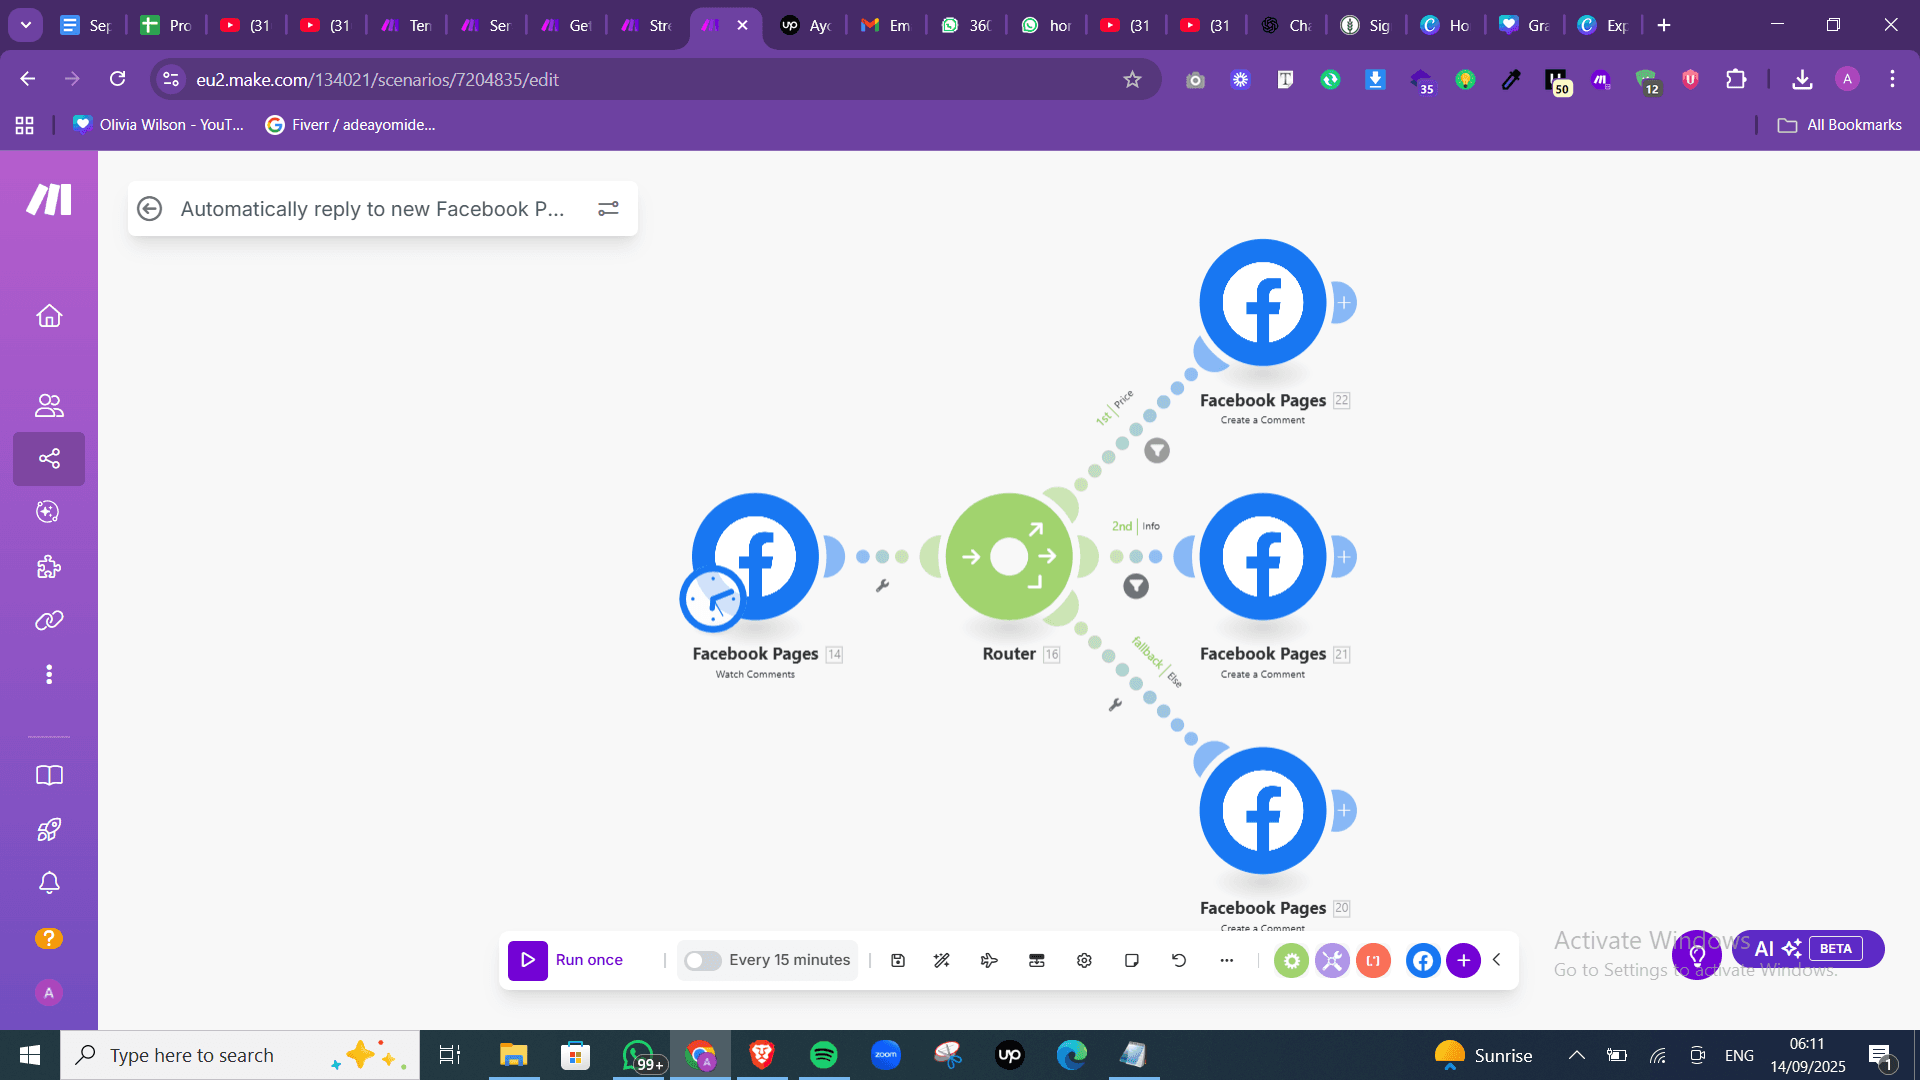Image resolution: width=1920 pixels, height=1080 pixels.
Task: Save the scenario with the disk icon
Action: tap(898, 961)
